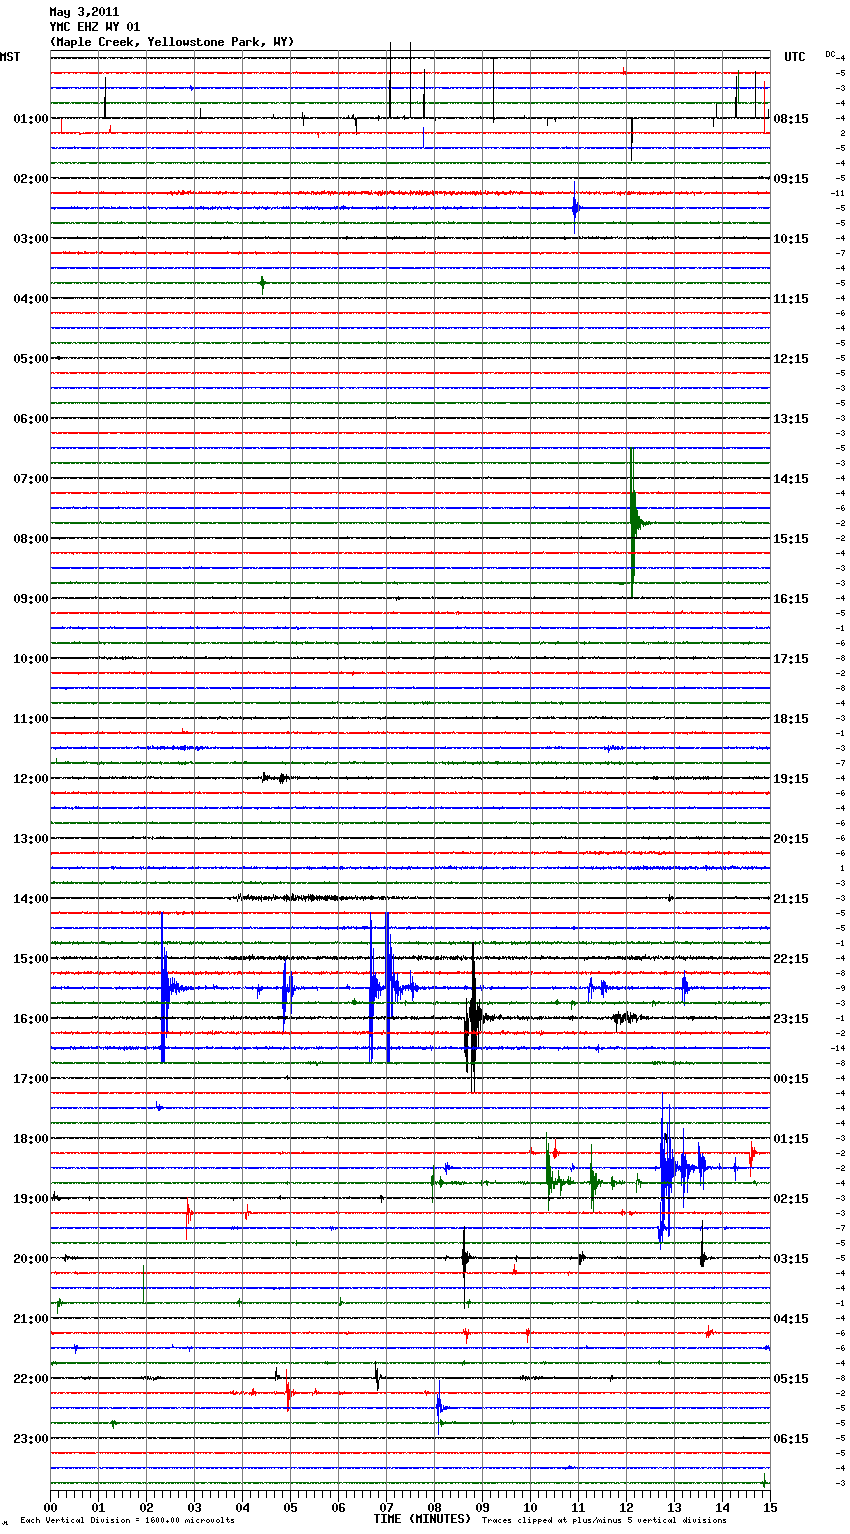Image resolution: width=850 pixels, height=1534 pixels.
Task: Select the "14:00" MST time label
Action: pyautogui.click(x=31, y=899)
